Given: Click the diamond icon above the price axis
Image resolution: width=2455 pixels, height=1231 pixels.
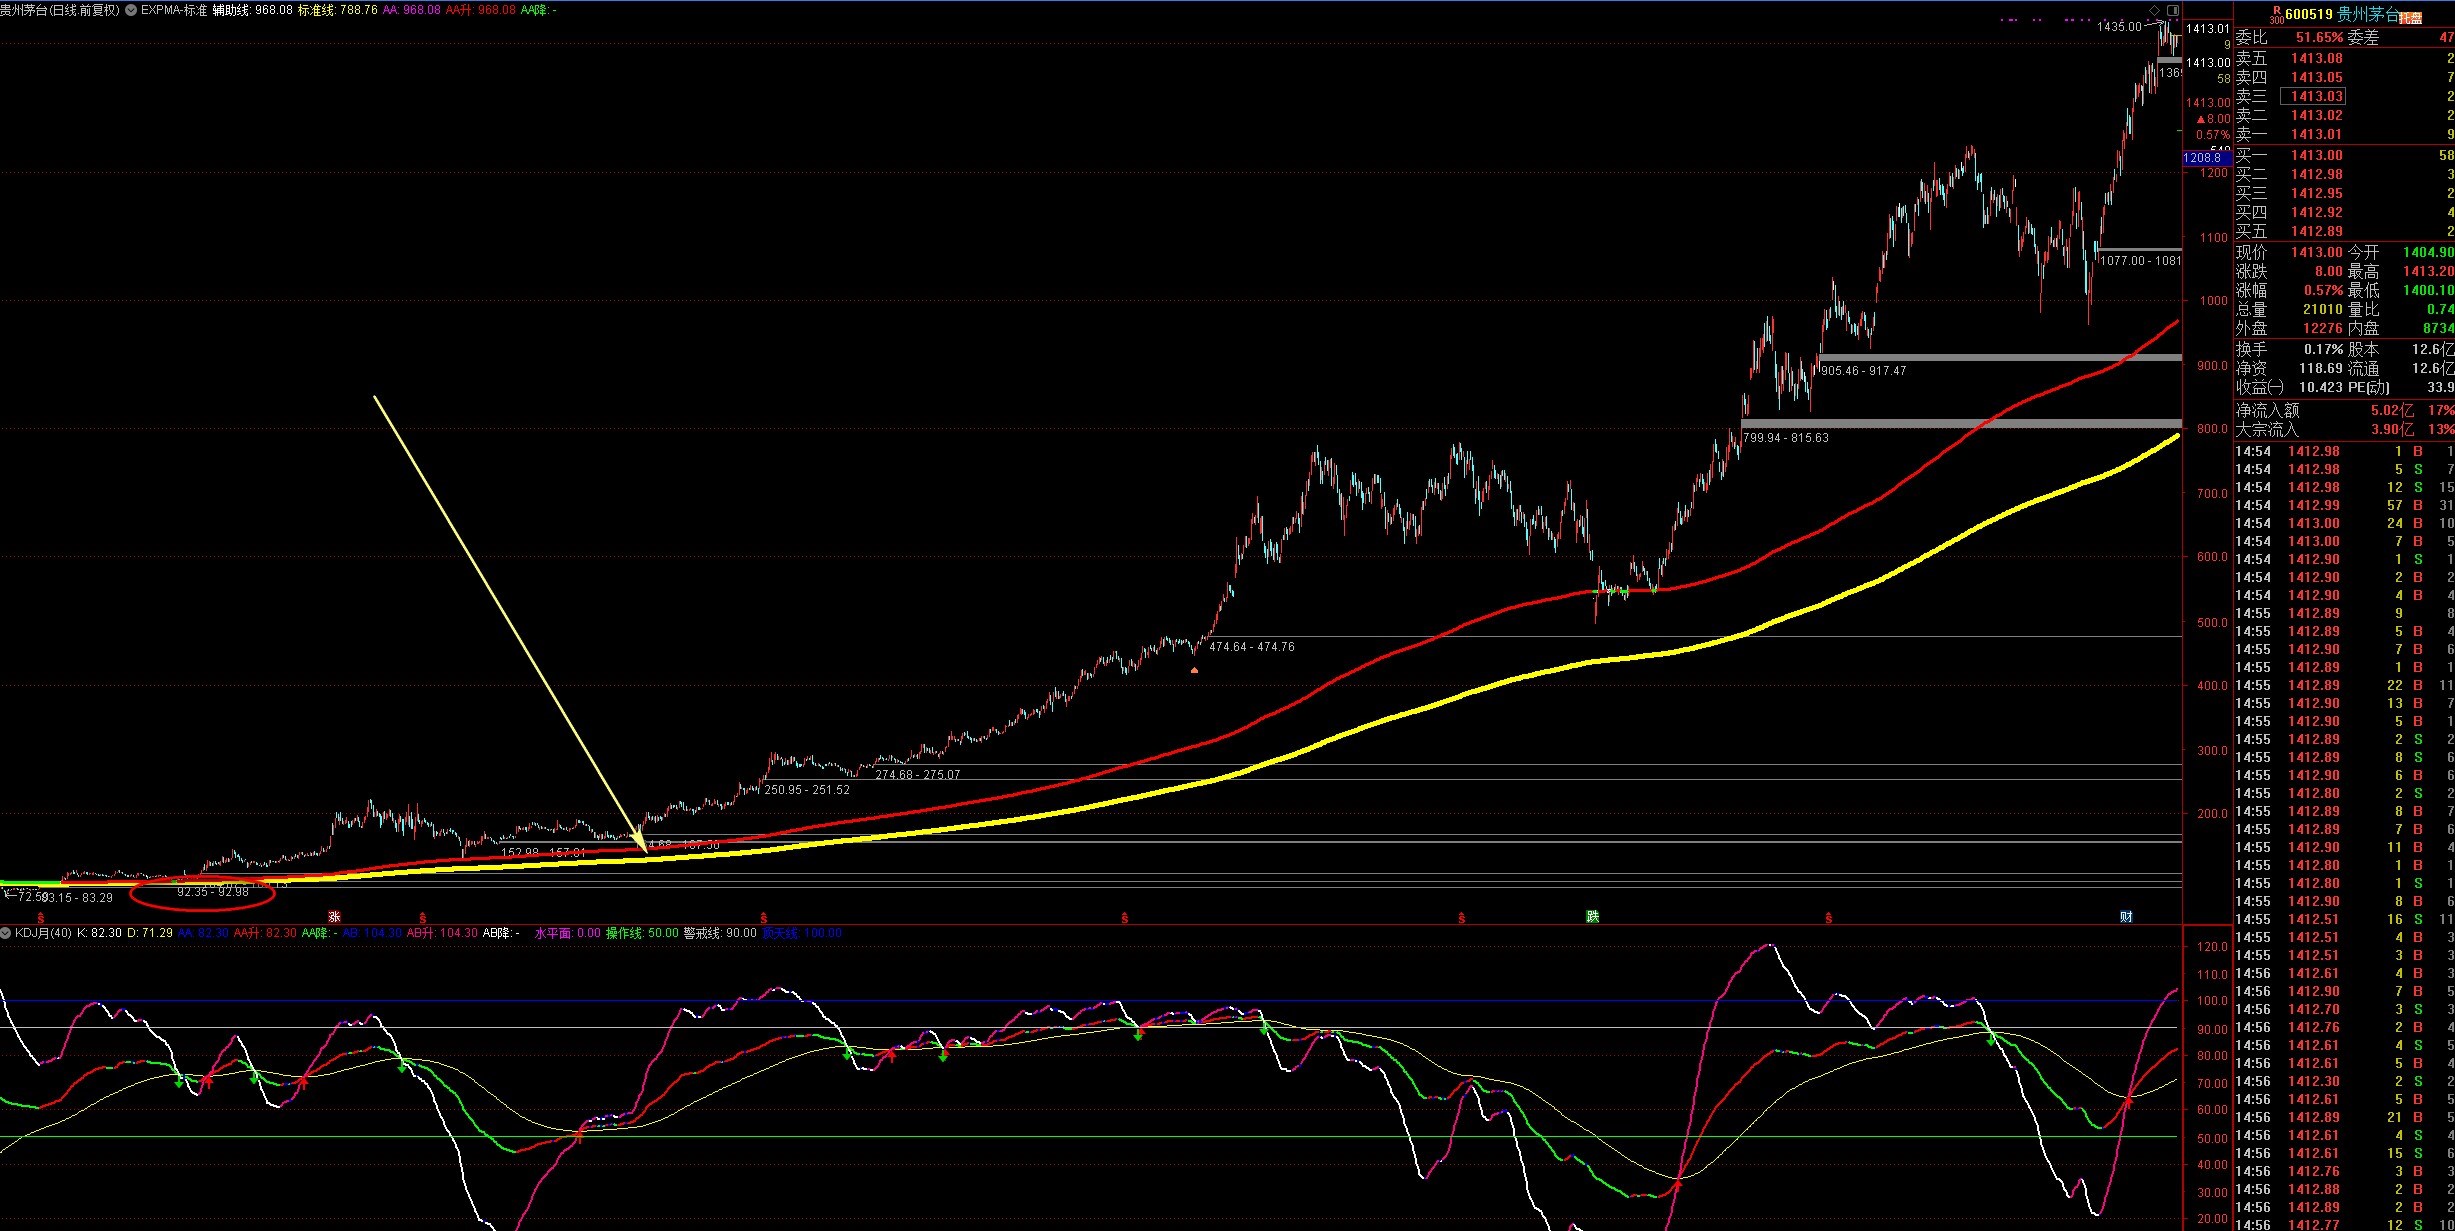Looking at the screenshot, I should [2154, 10].
